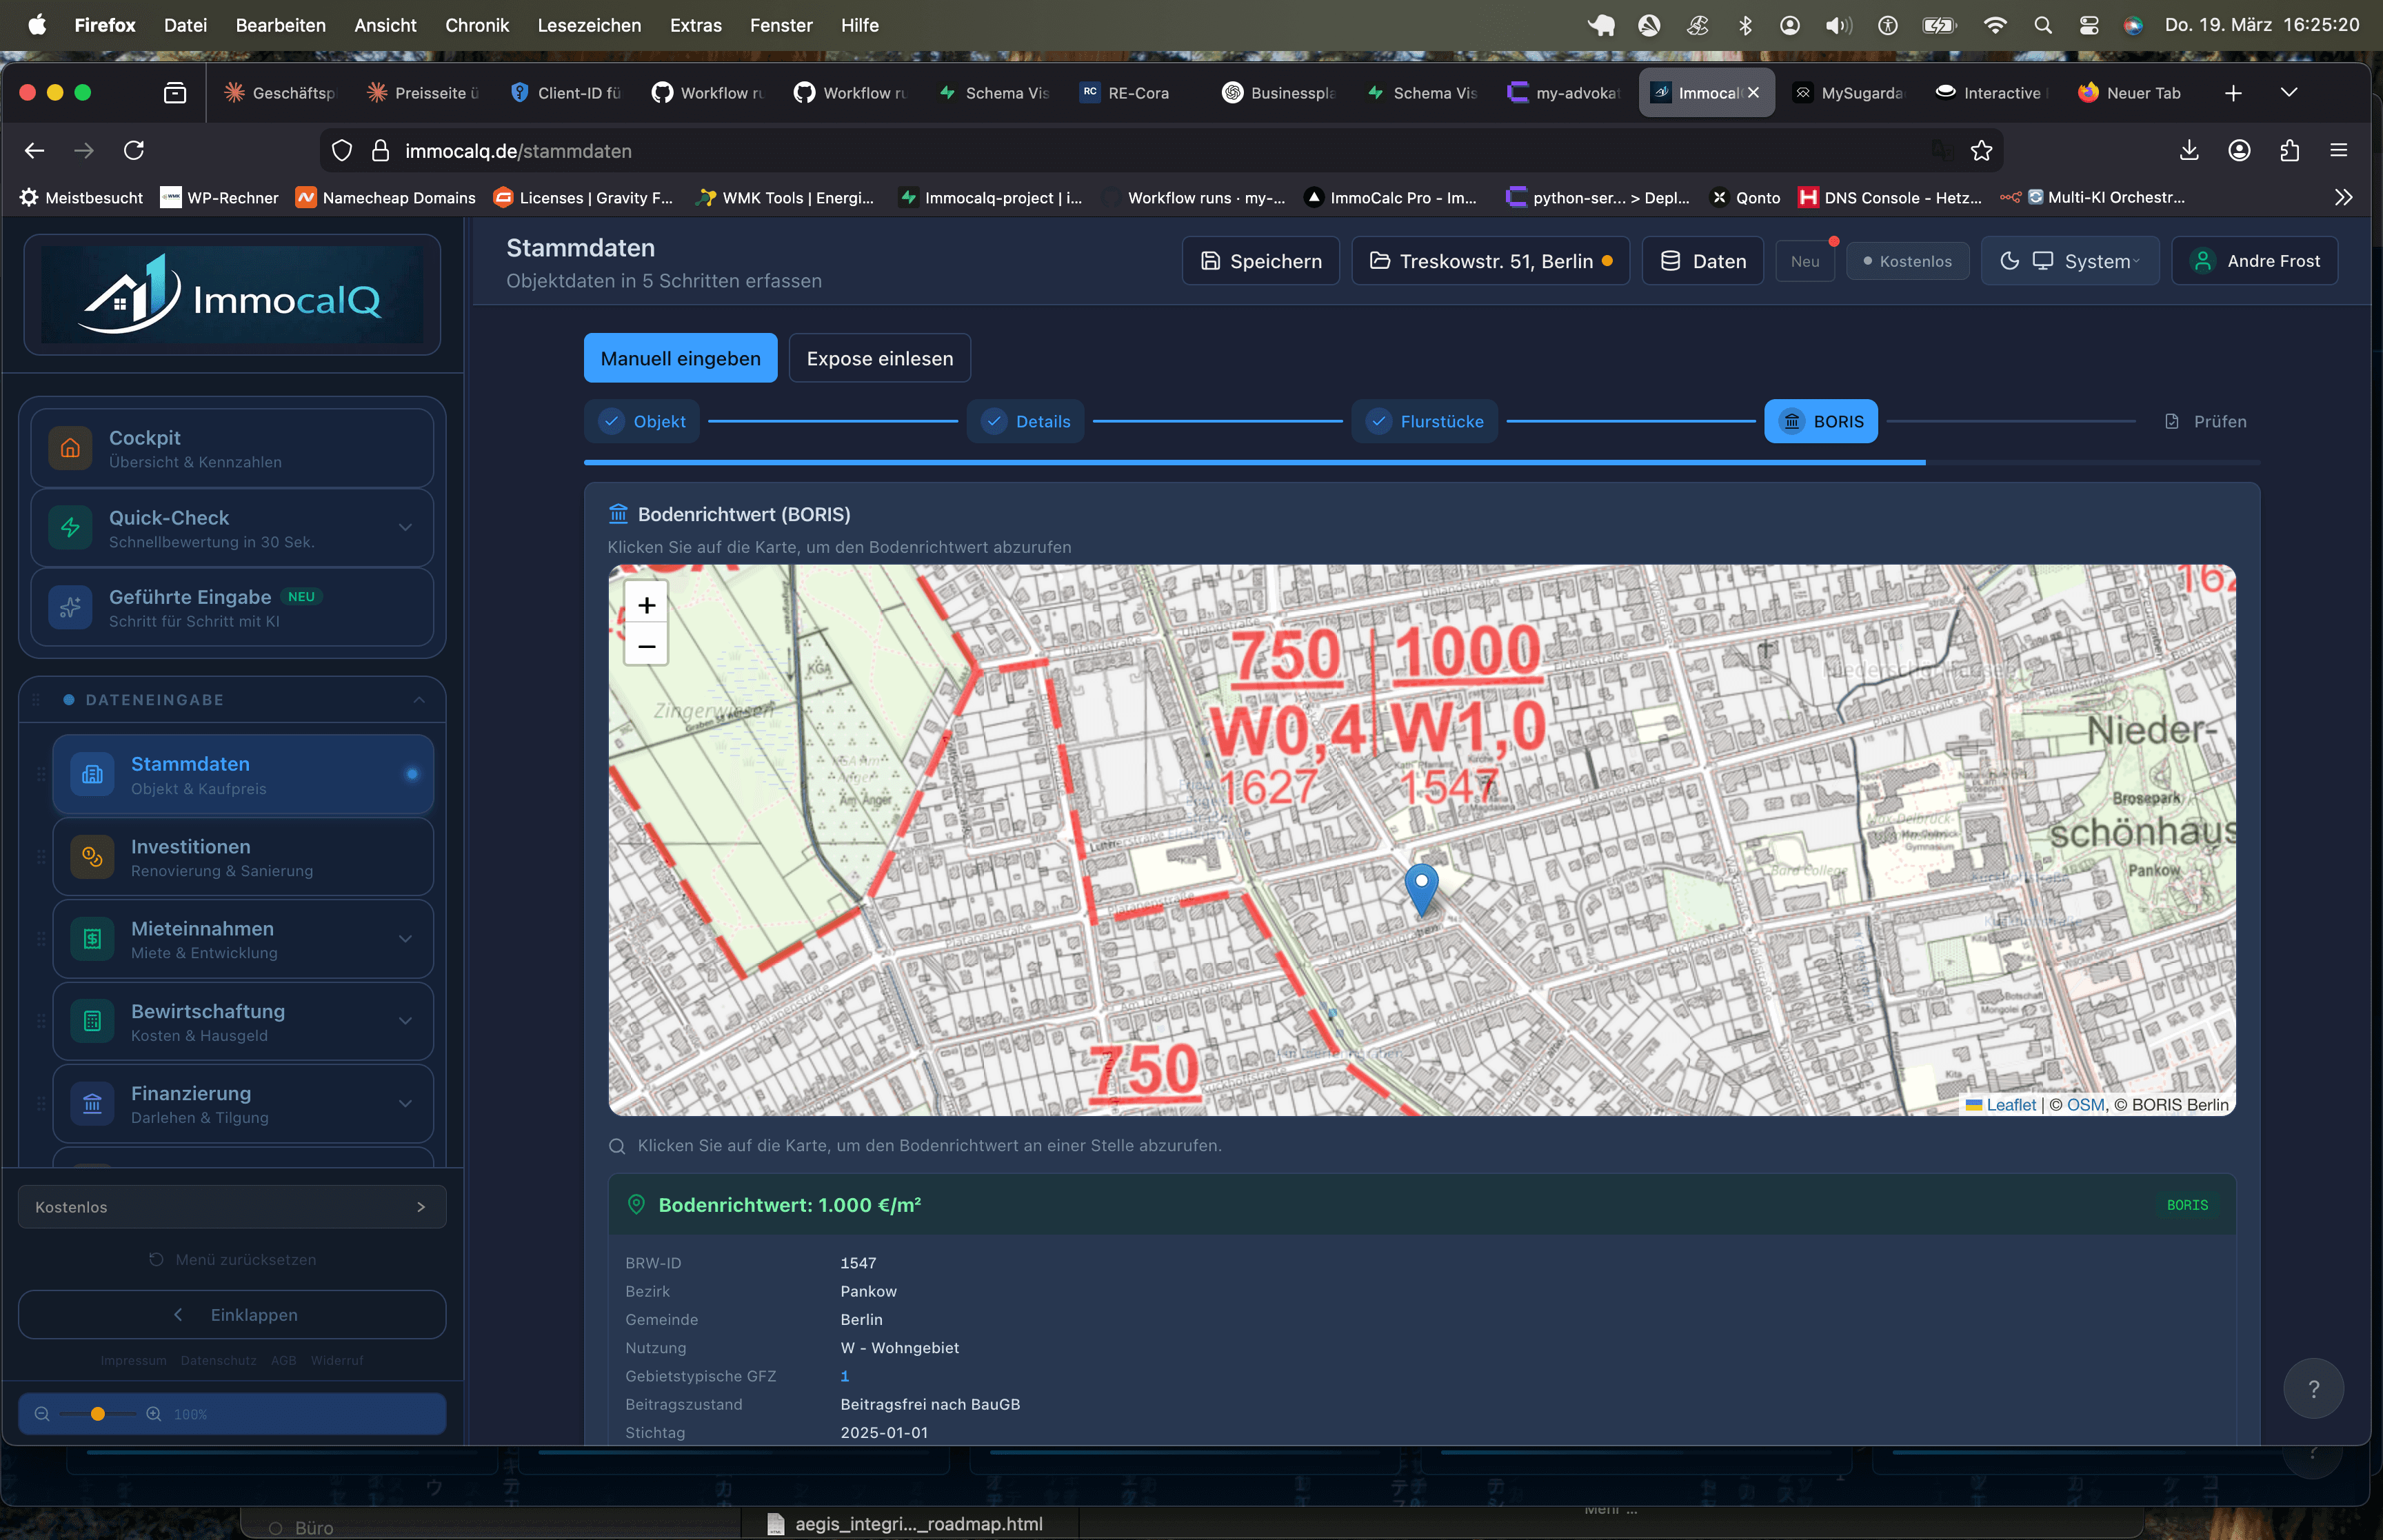Switch to the RE-Cora browser tab
The height and width of the screenshot is (1540, 2383).
[x=1138, y=93]
